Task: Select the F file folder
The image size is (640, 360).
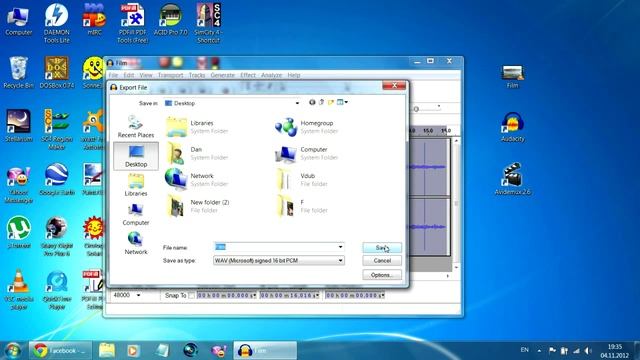Action: pyautogui.click(x=302, y=206)
